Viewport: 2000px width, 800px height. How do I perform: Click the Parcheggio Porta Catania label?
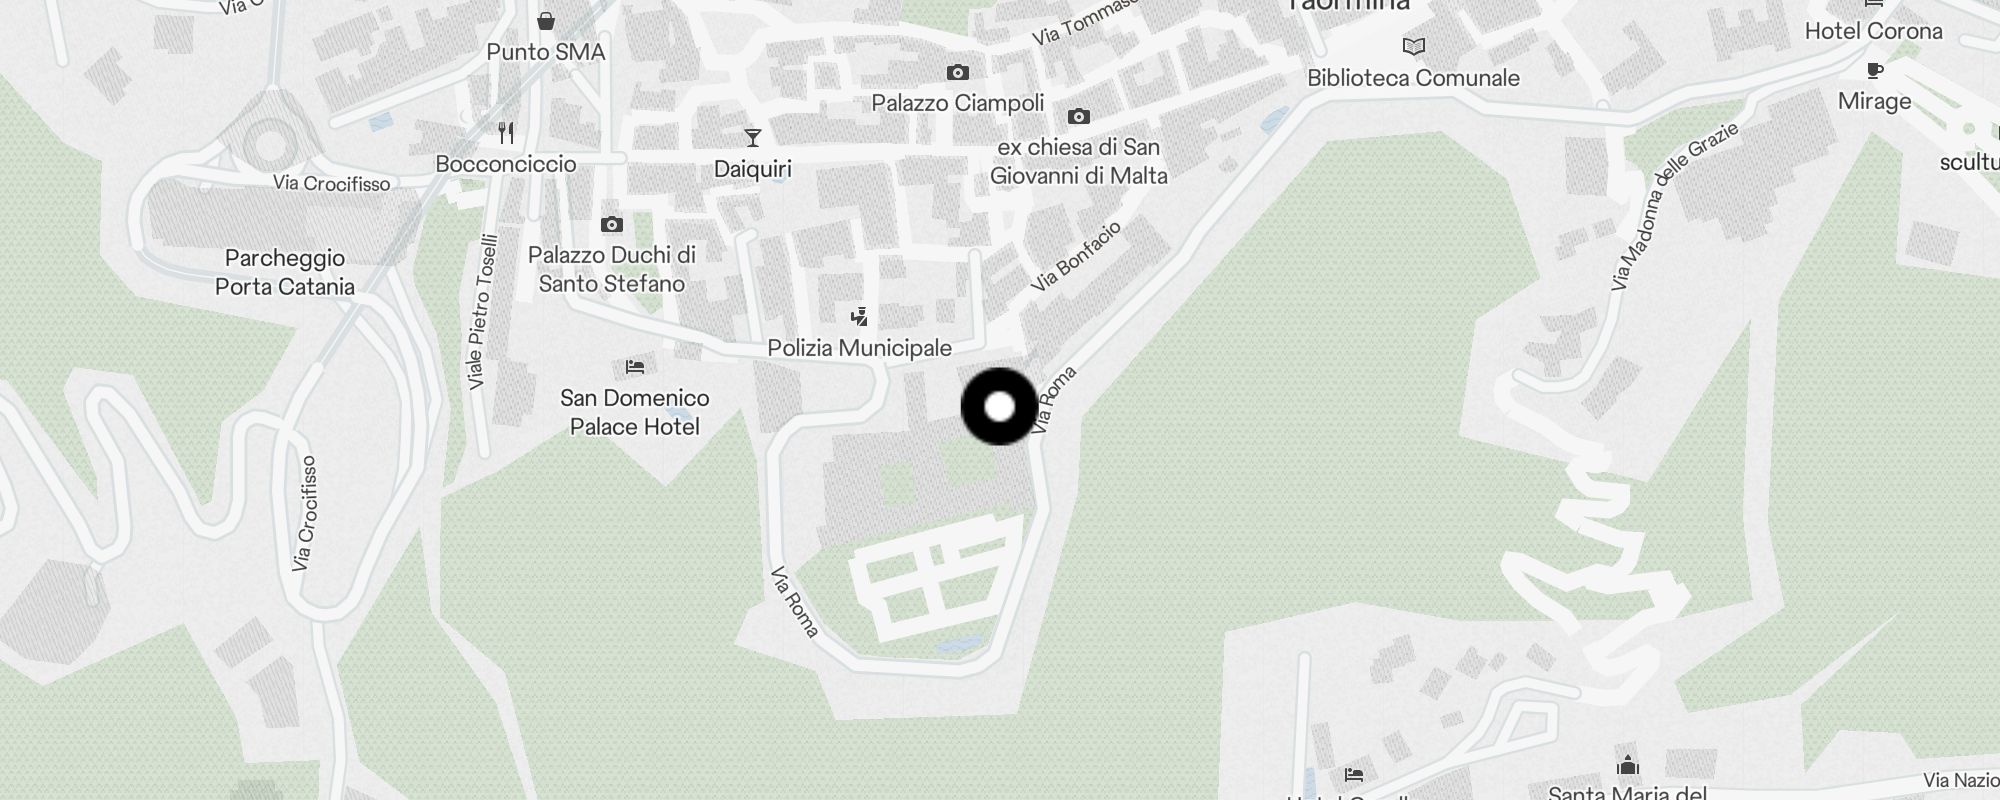click(x=285, y=272)
